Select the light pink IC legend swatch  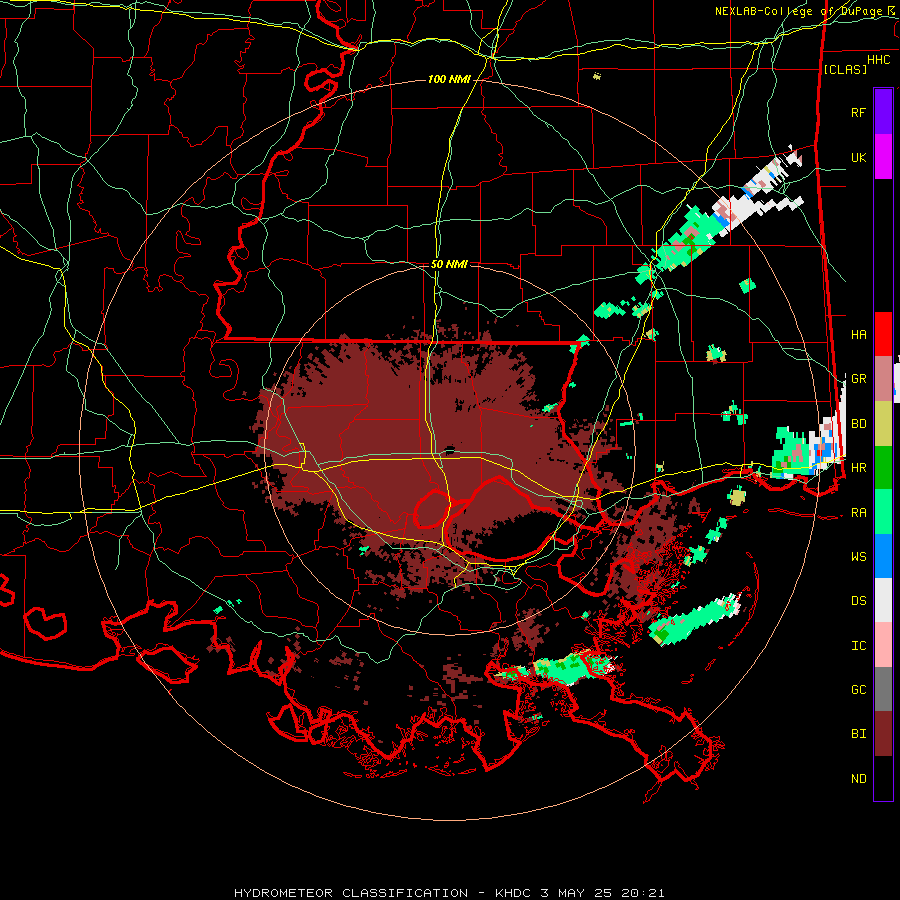point(883,645)
